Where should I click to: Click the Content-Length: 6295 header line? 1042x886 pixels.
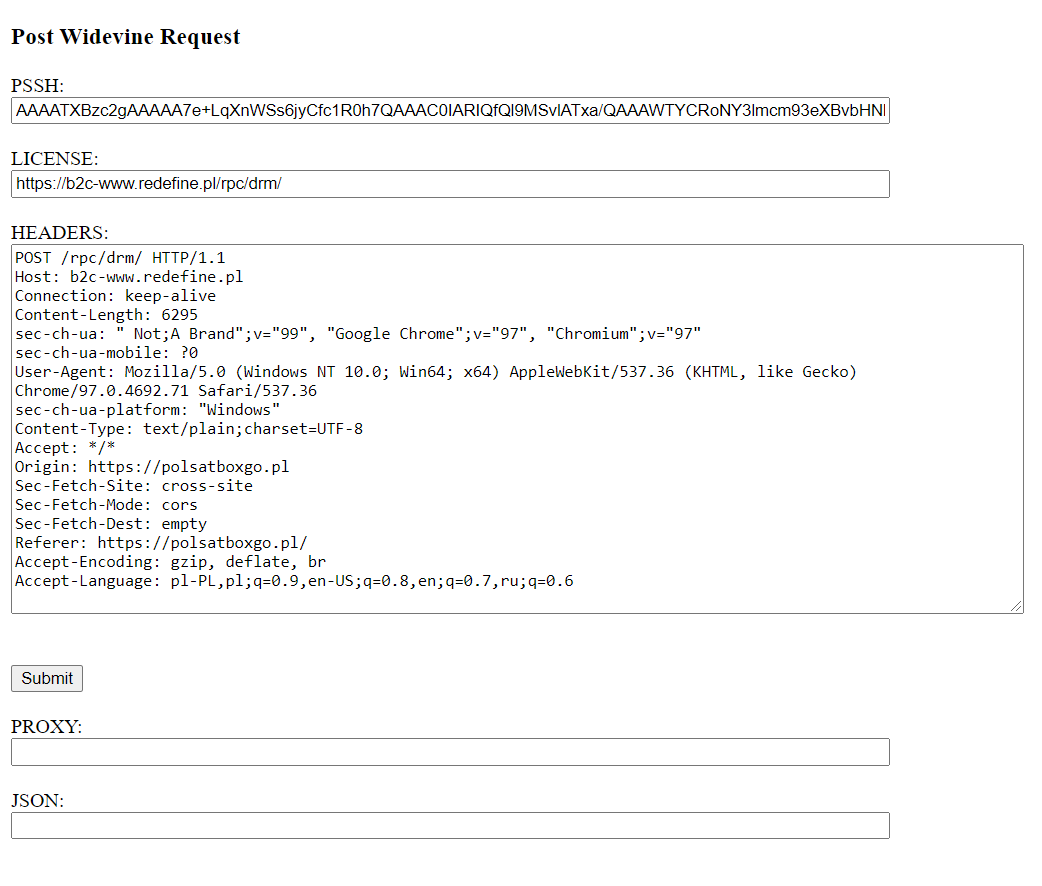[x=106, y=315]
